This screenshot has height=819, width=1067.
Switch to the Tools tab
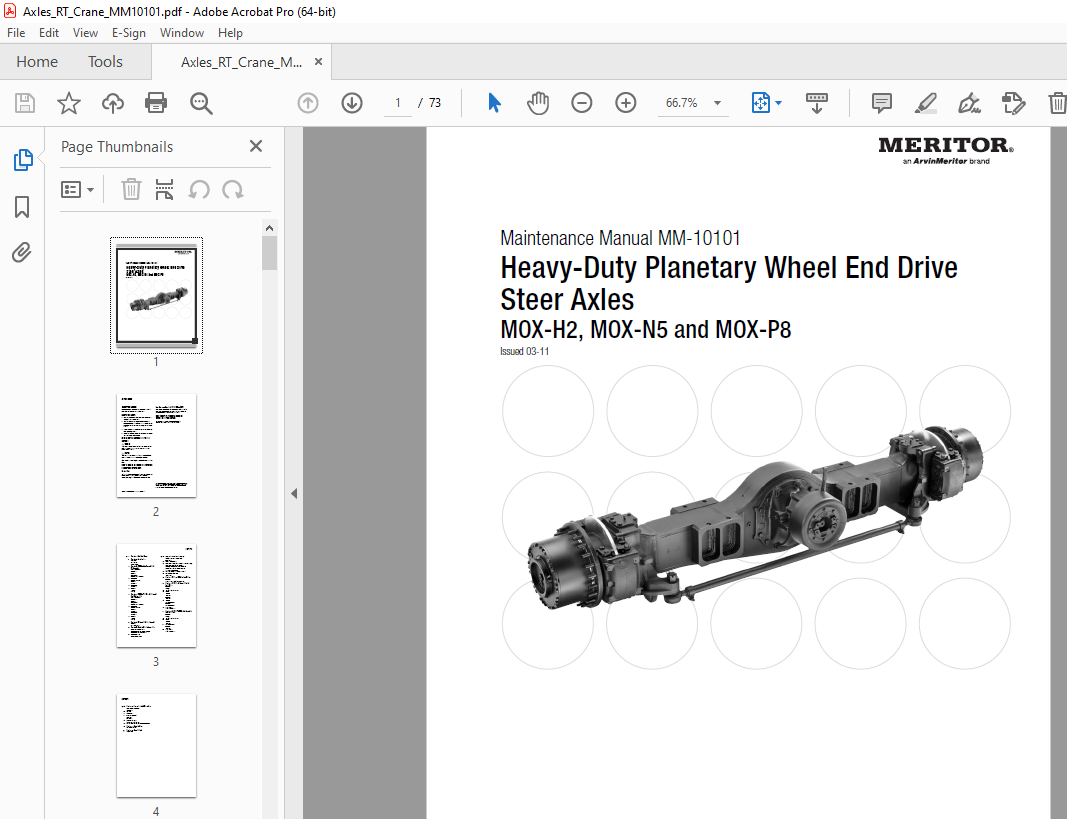(x=105, y=61)
